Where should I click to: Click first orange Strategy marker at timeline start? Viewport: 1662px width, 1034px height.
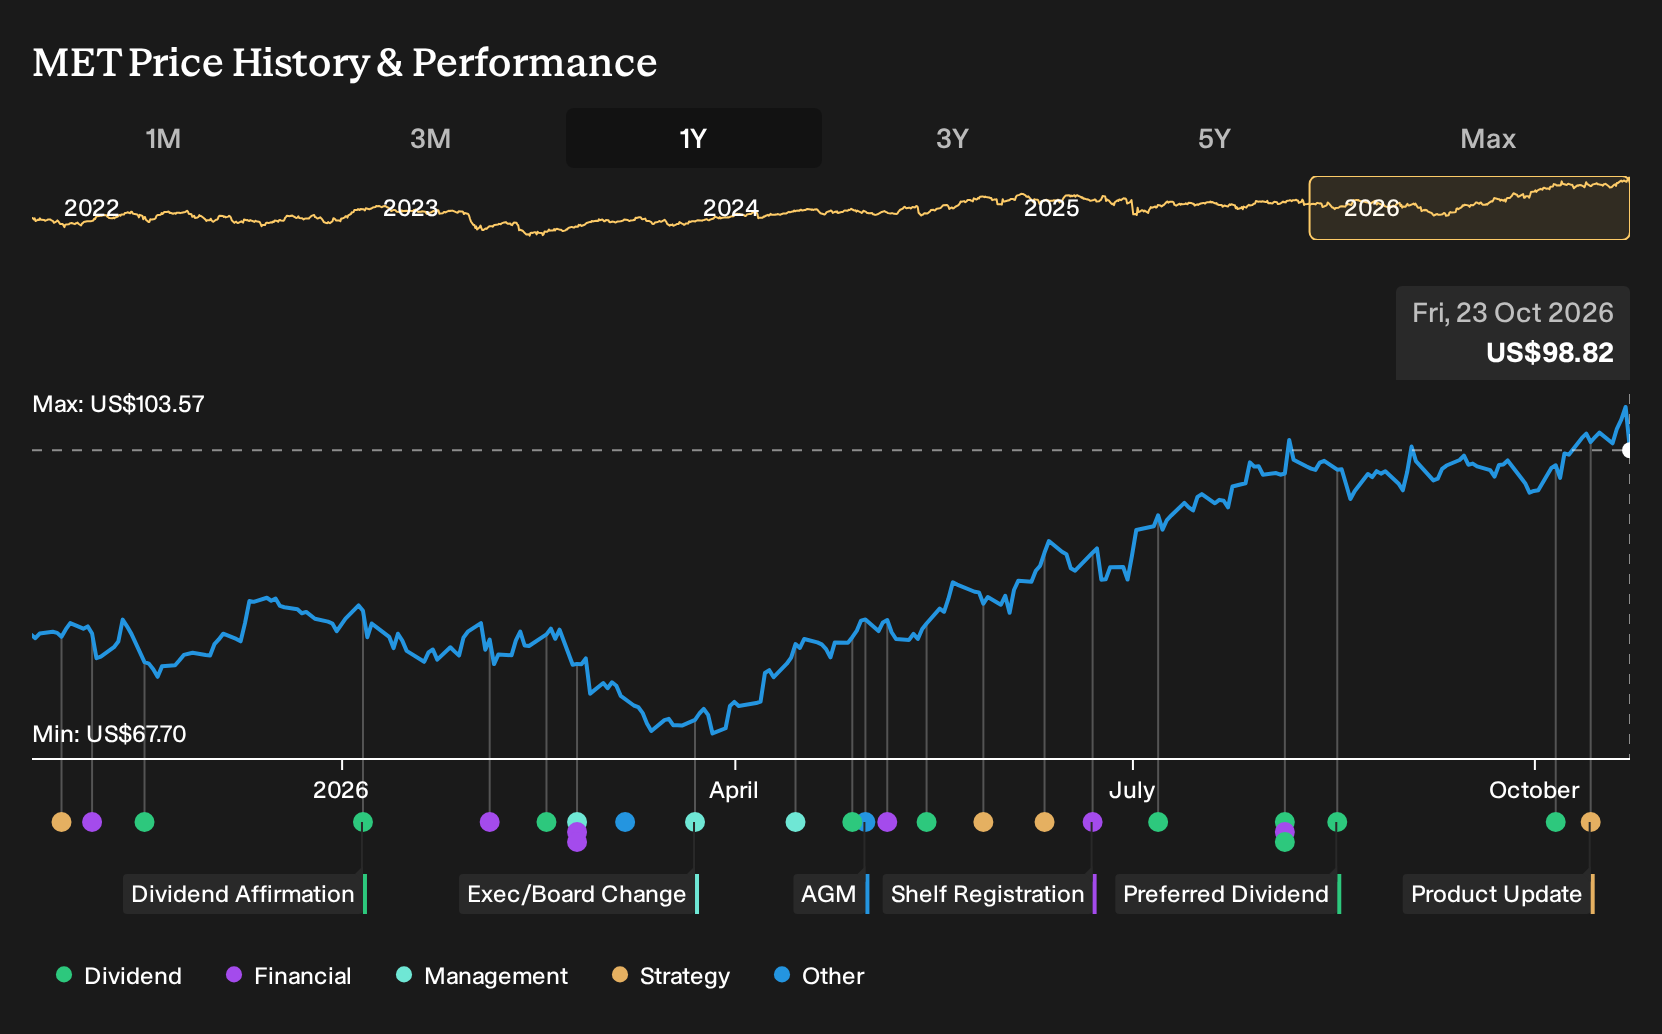coord(62,822)
